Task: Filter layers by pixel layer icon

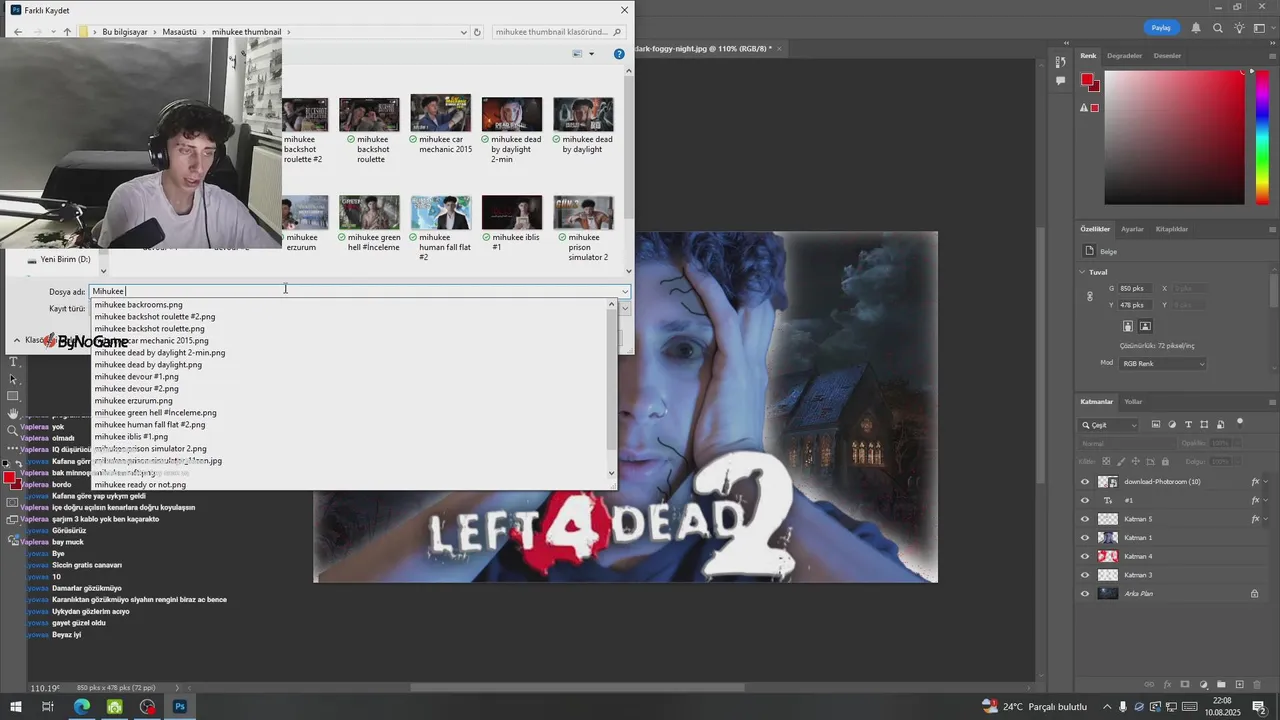Action: point(1155,425)
